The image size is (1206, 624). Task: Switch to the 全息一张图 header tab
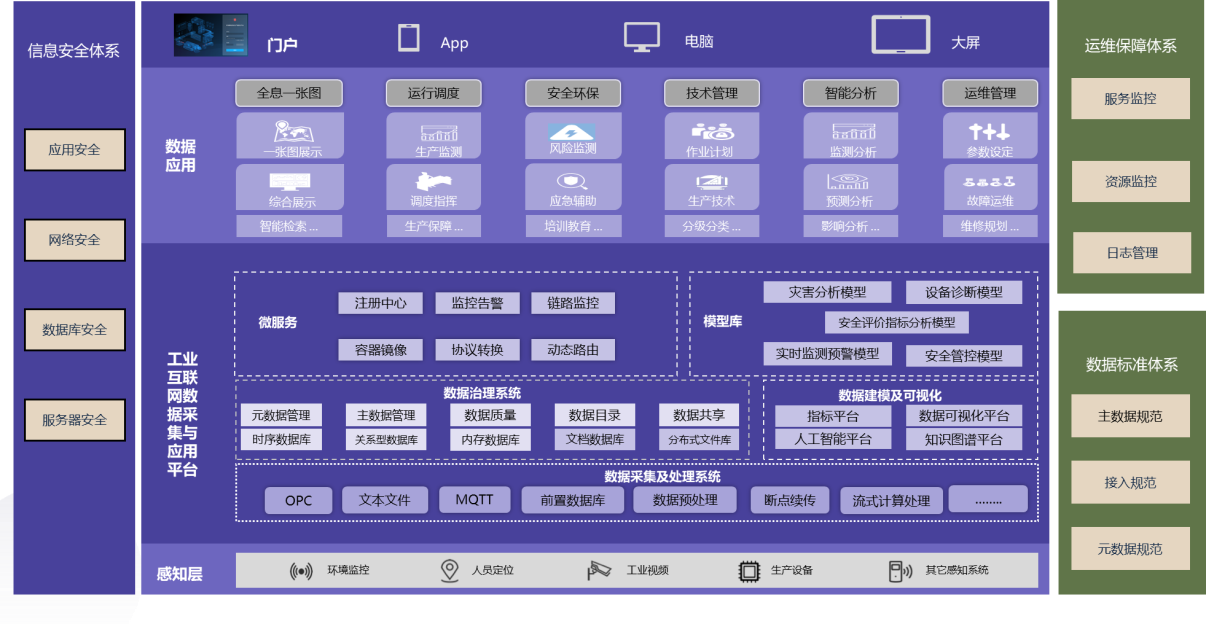(289, 93)
